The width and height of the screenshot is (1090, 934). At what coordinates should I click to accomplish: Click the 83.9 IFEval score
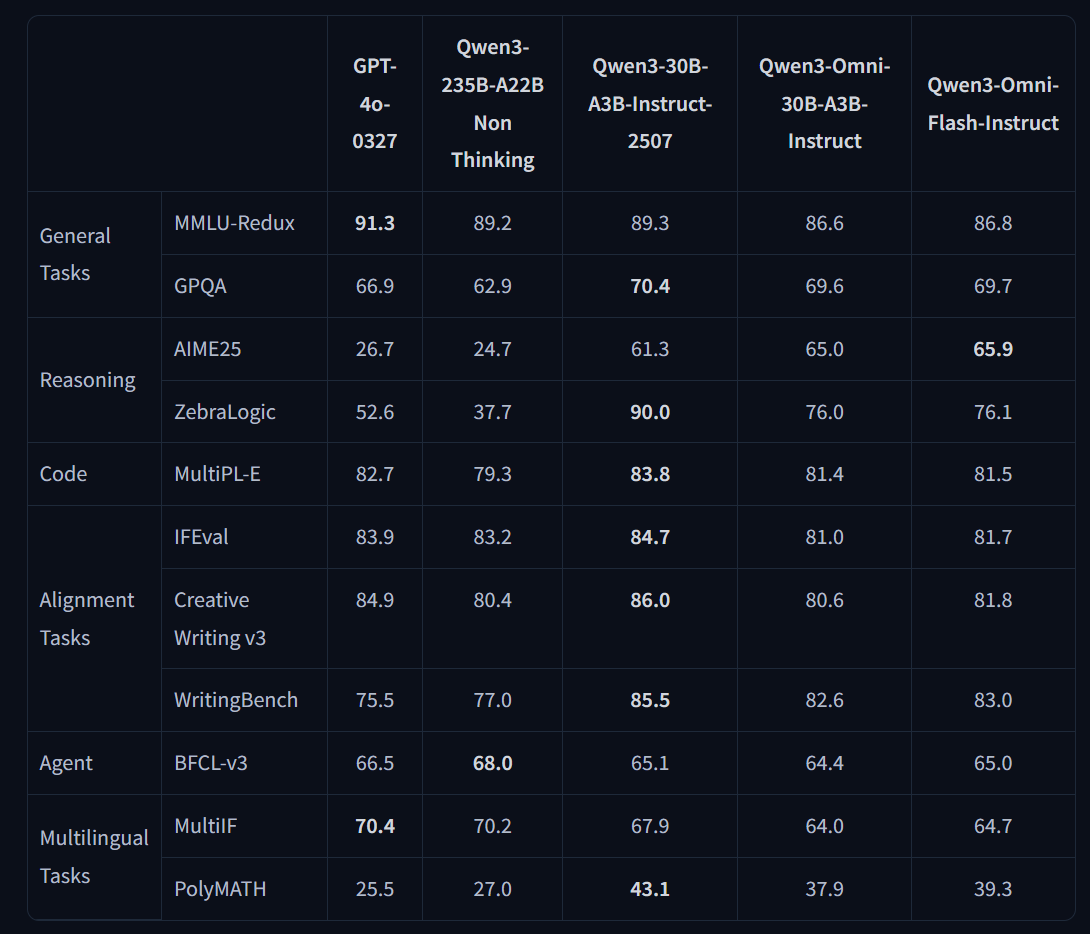375,537
